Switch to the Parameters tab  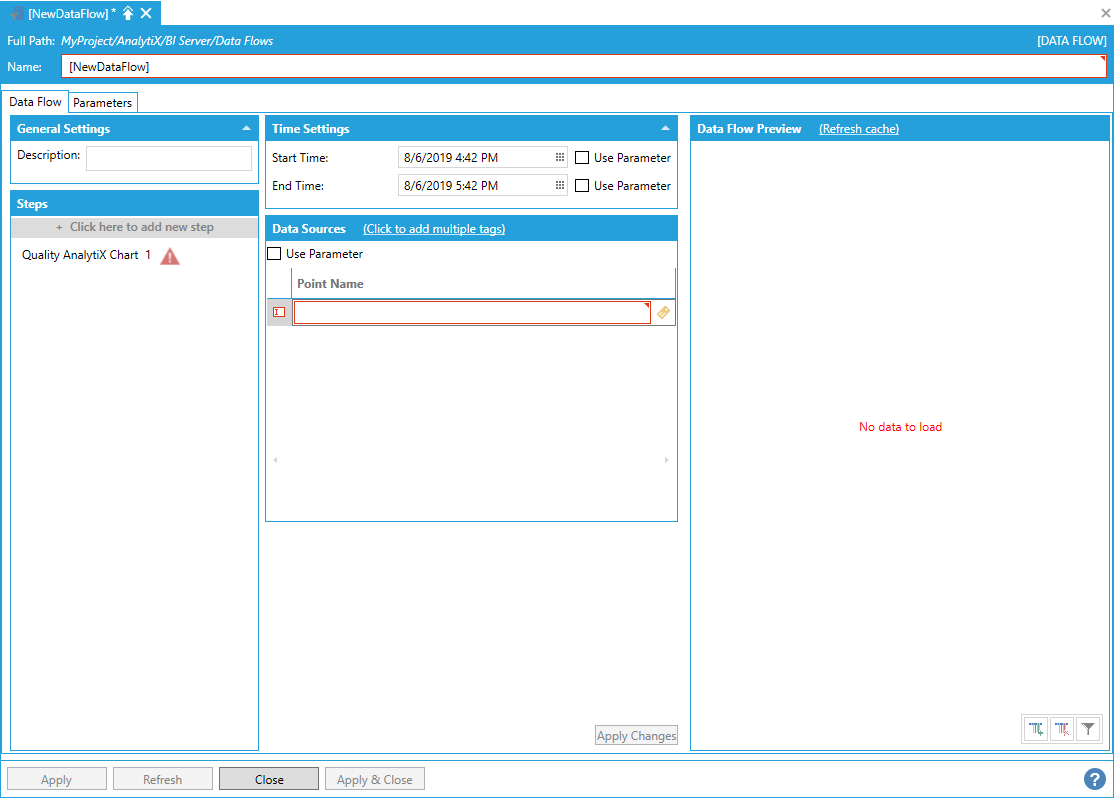coord(103,103)
